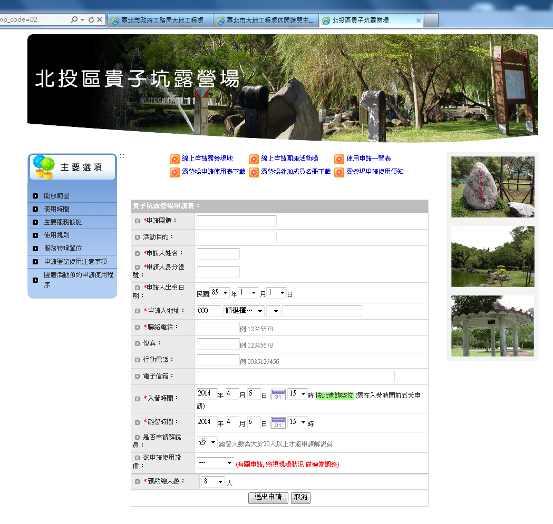Click the 電子信箱 input field
The height and width of the screenshot is (524, 553).
[296, 377]
